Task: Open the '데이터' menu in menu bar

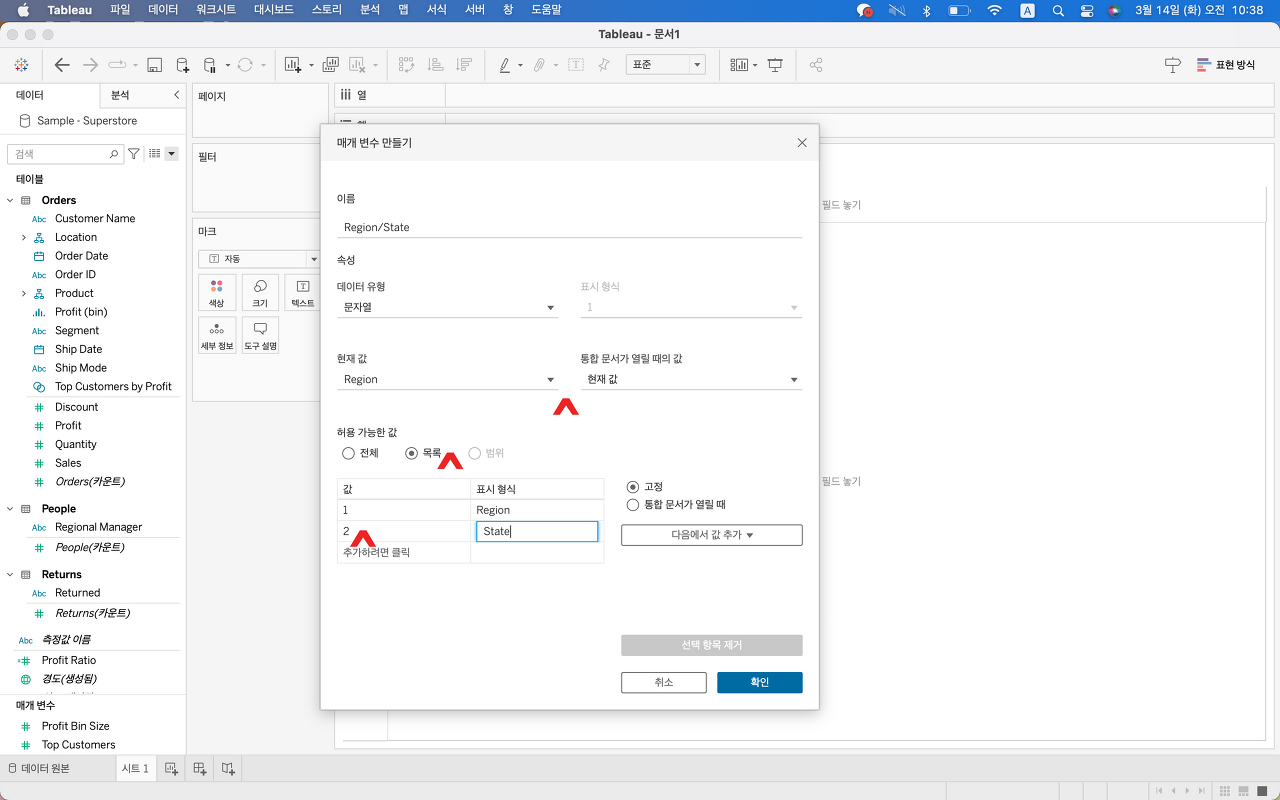Action: (x=164, y=10)
